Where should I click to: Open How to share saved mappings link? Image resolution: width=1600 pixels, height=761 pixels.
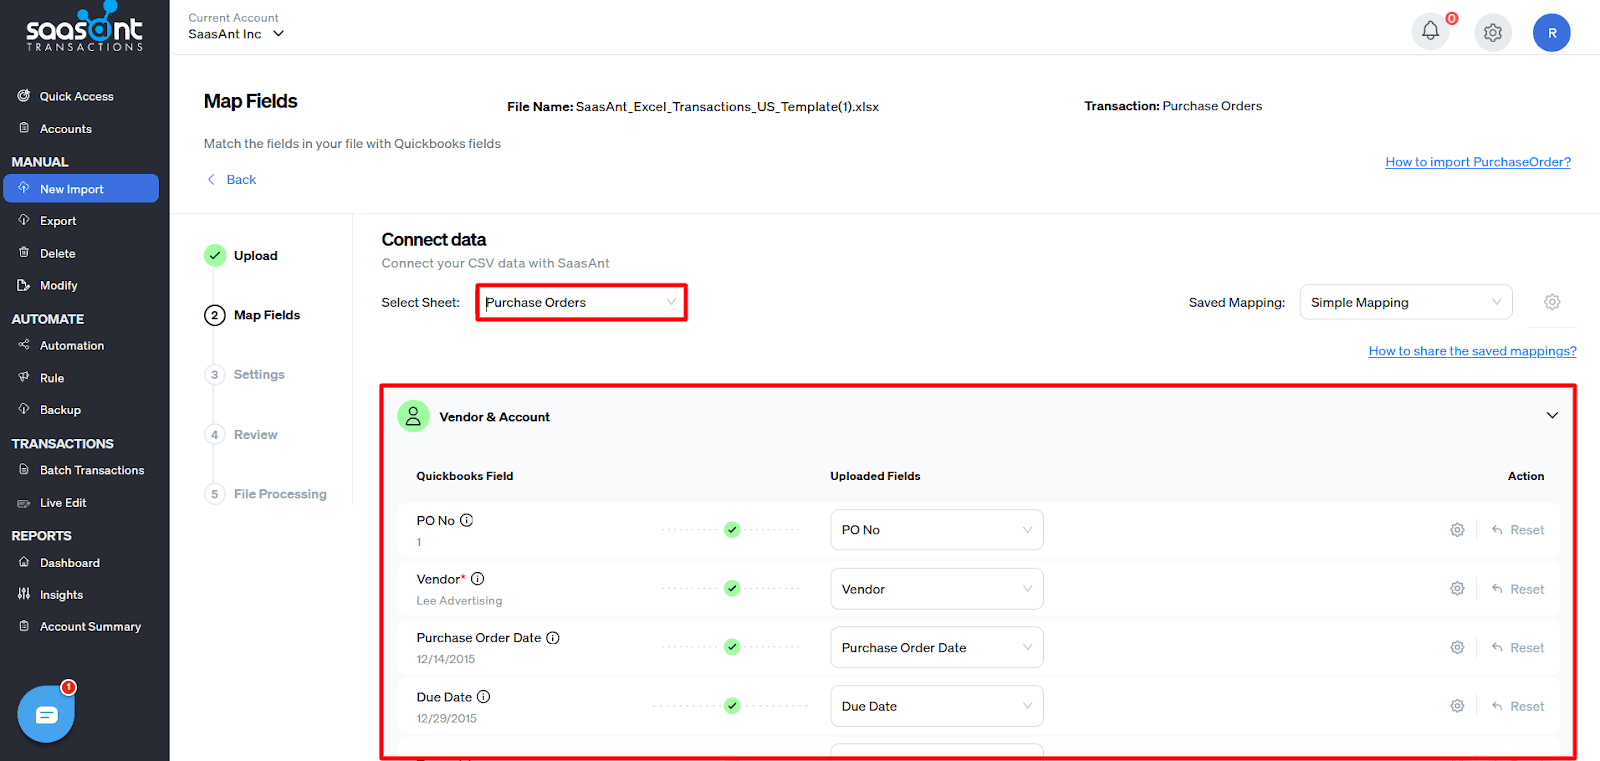1472,351
